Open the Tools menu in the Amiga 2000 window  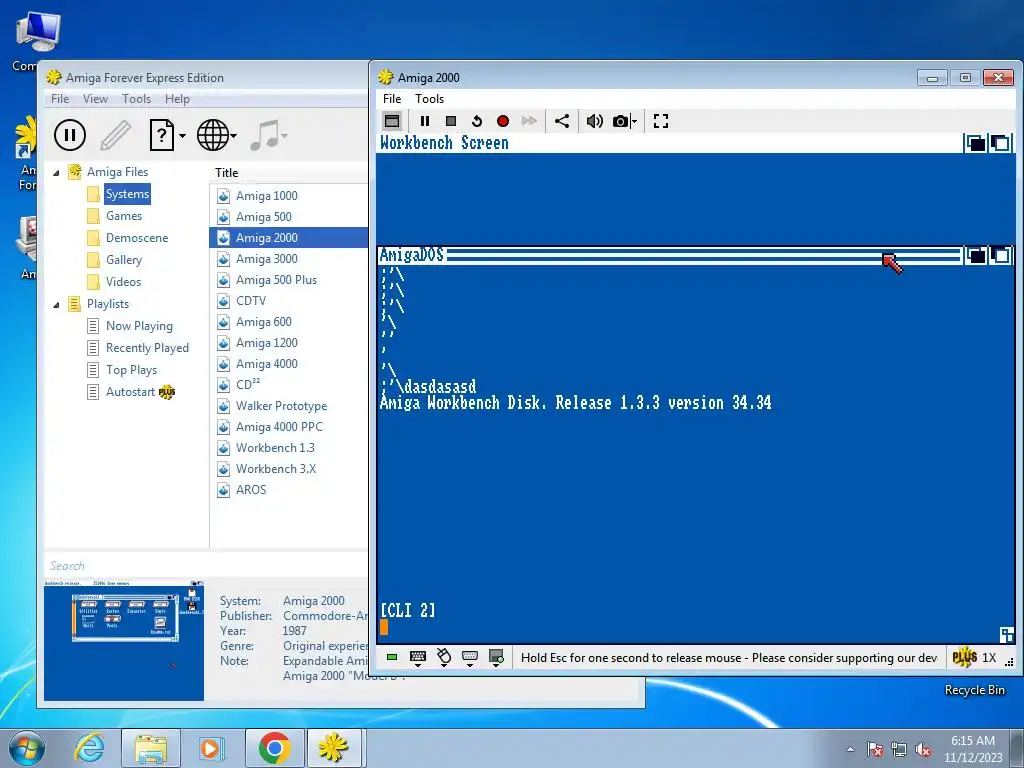[429, 99]
